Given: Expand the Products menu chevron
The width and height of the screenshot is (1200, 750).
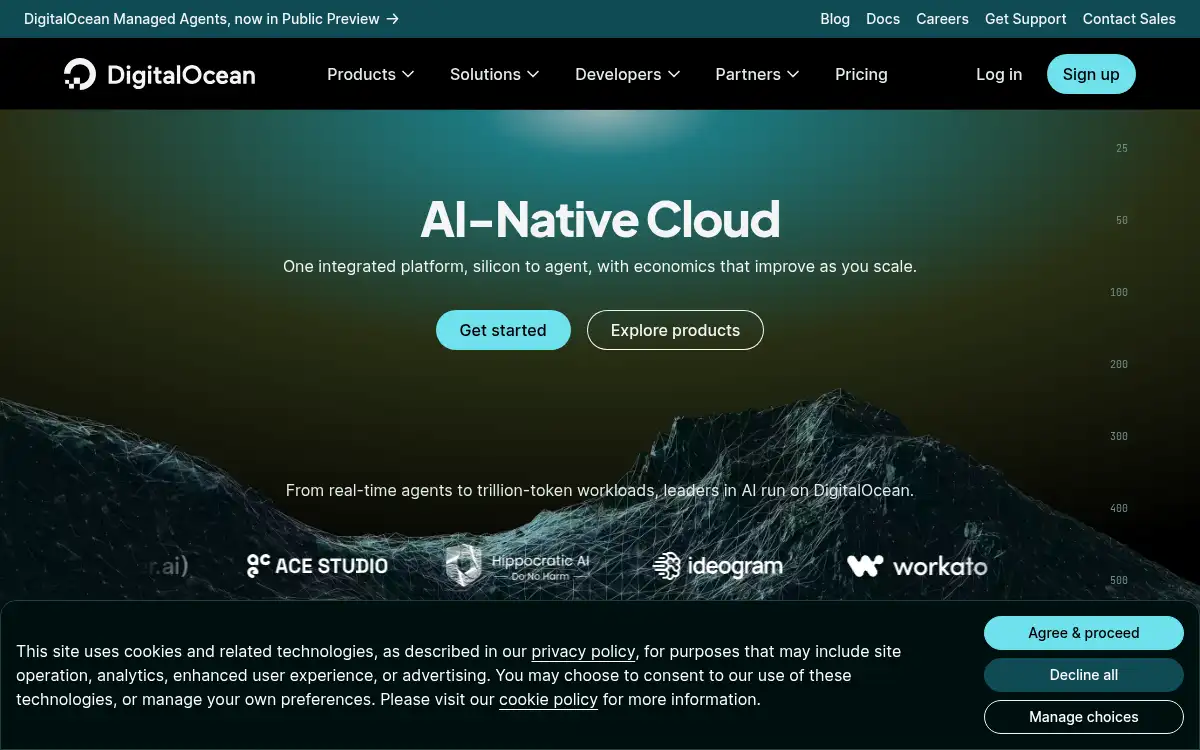Looking at the screenshot, I should point(408,74).
